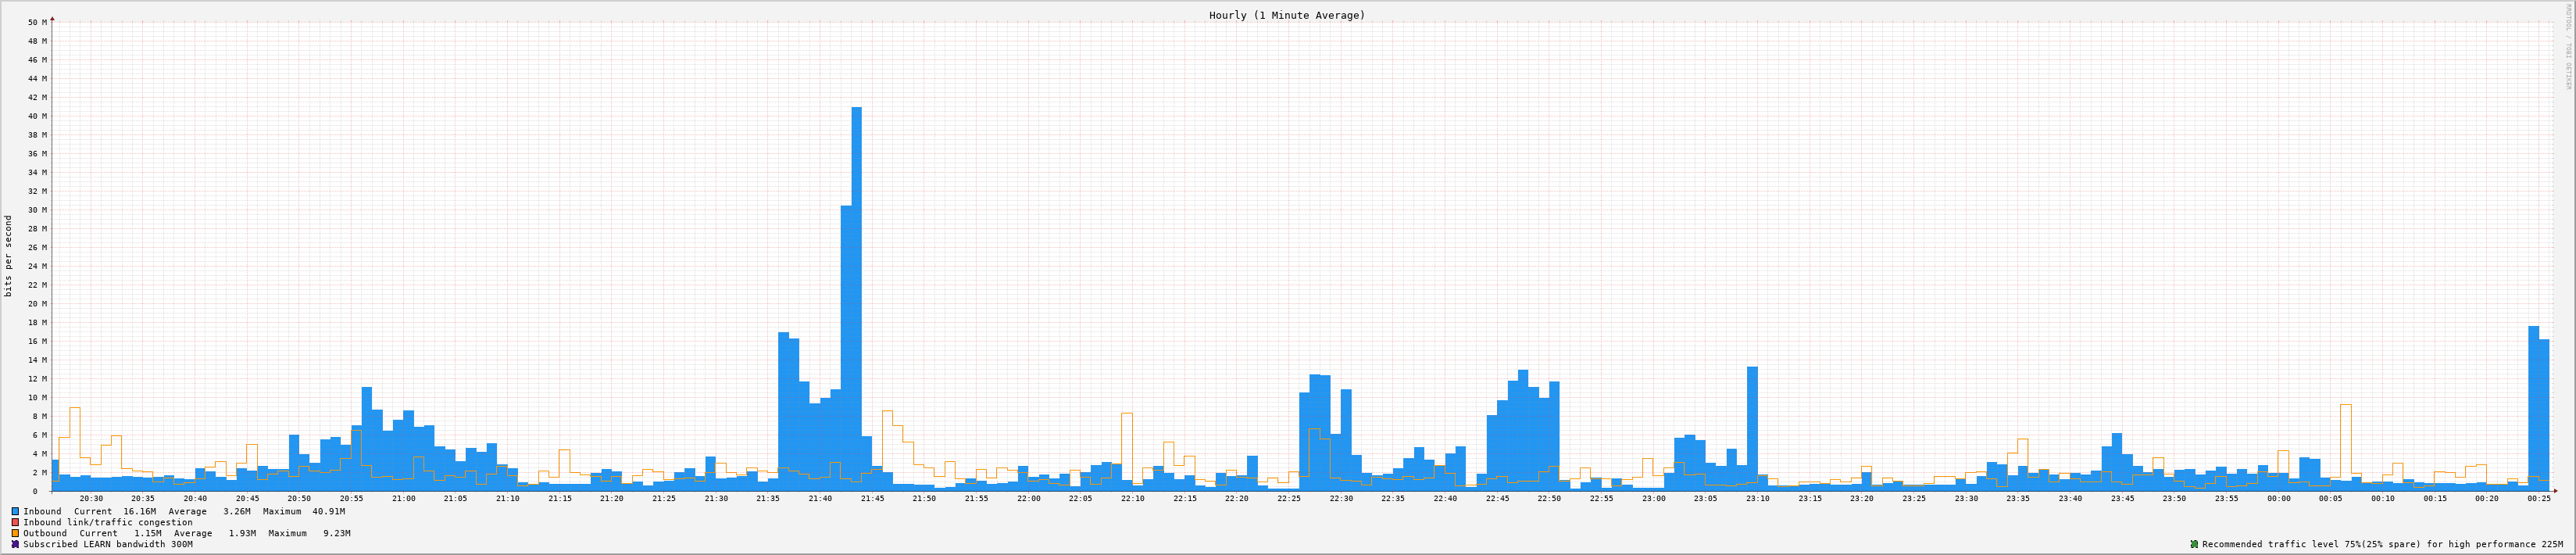Click the 'Inbound link/traffic congestion' legend text
This screenshot has width=2576, height=555.
(108, 522)
